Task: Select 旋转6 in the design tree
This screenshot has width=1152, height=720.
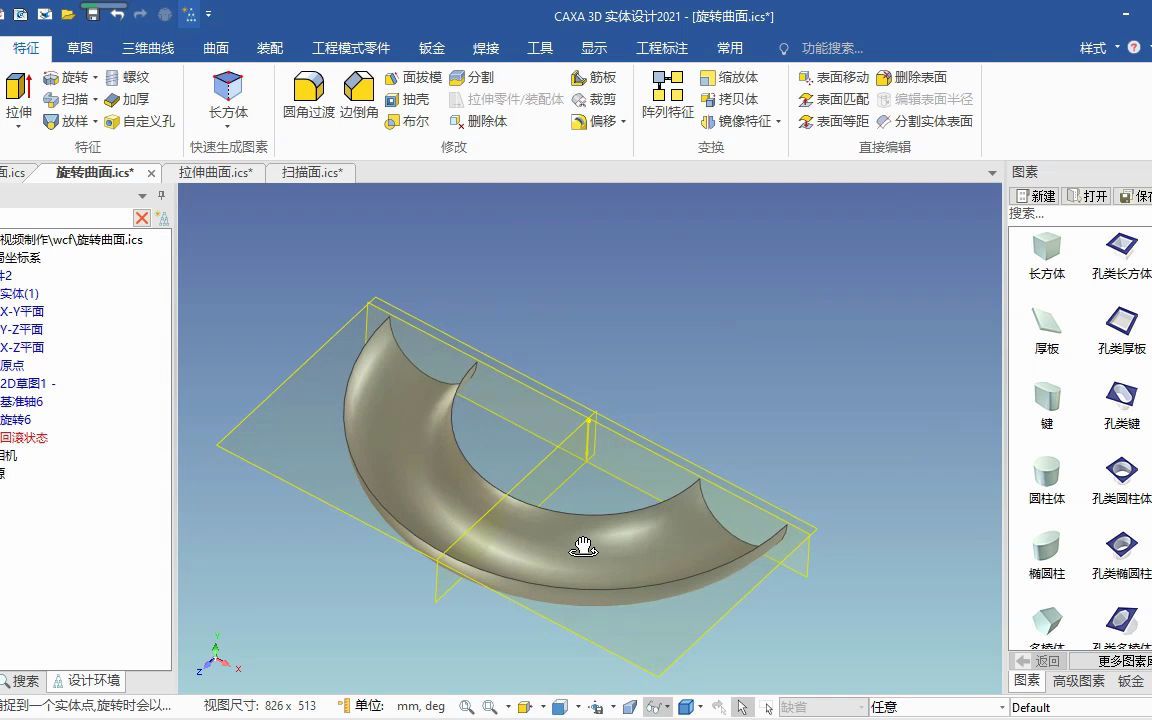Action: [15, 420]
